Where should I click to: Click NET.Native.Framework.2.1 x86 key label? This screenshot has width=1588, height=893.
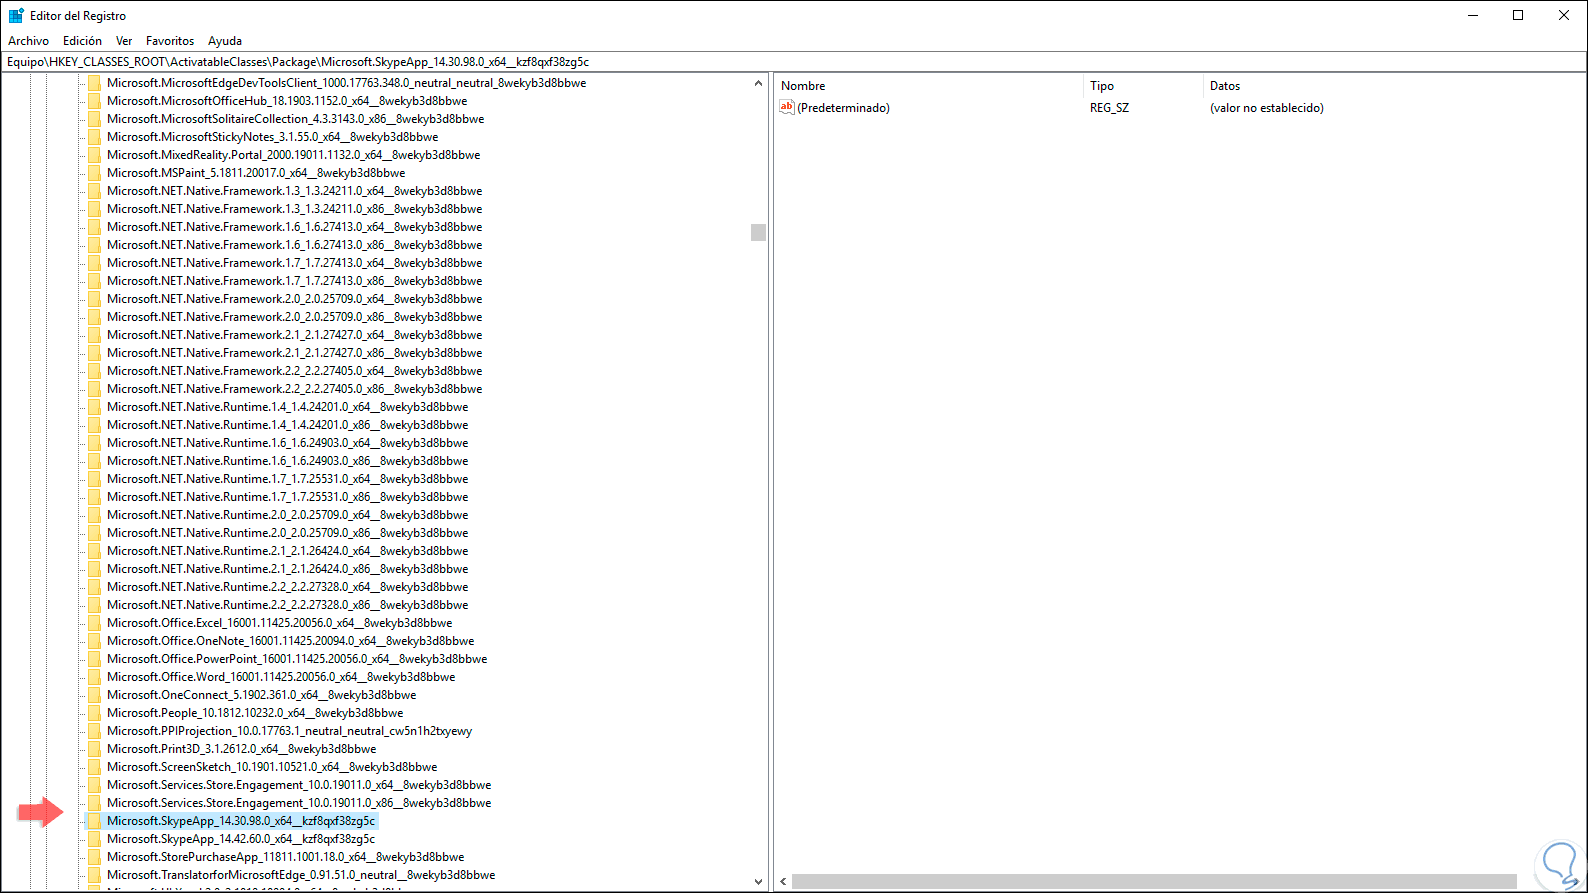tap(294, 353)
